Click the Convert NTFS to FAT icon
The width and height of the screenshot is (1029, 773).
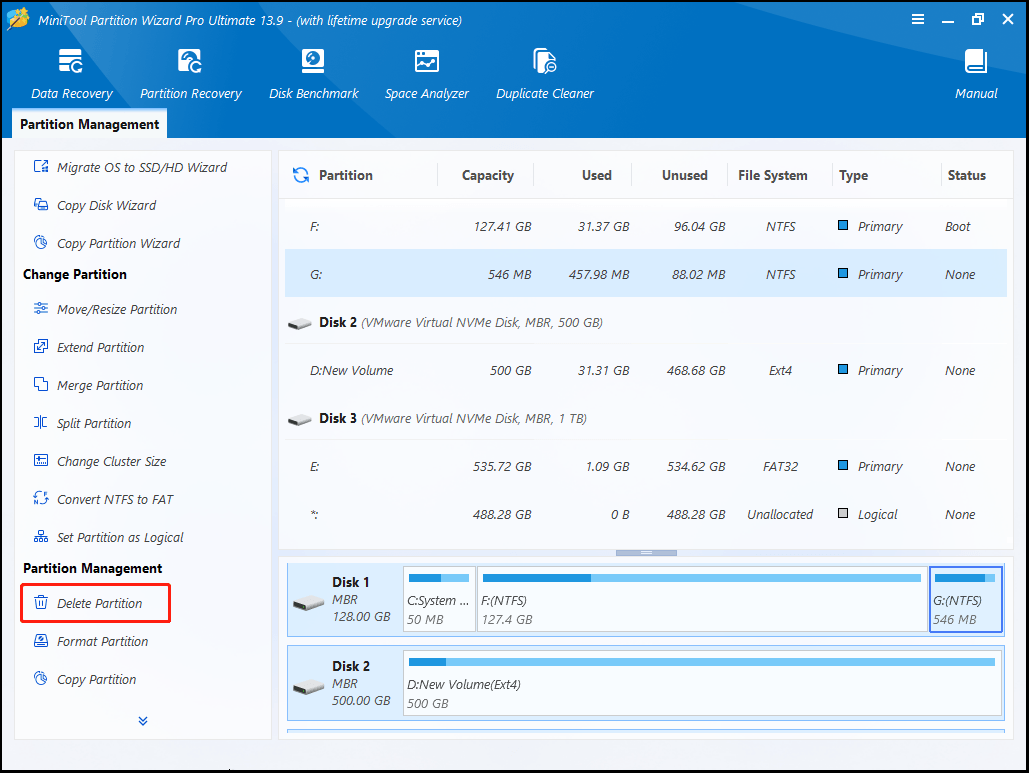(x=41, y=499)
